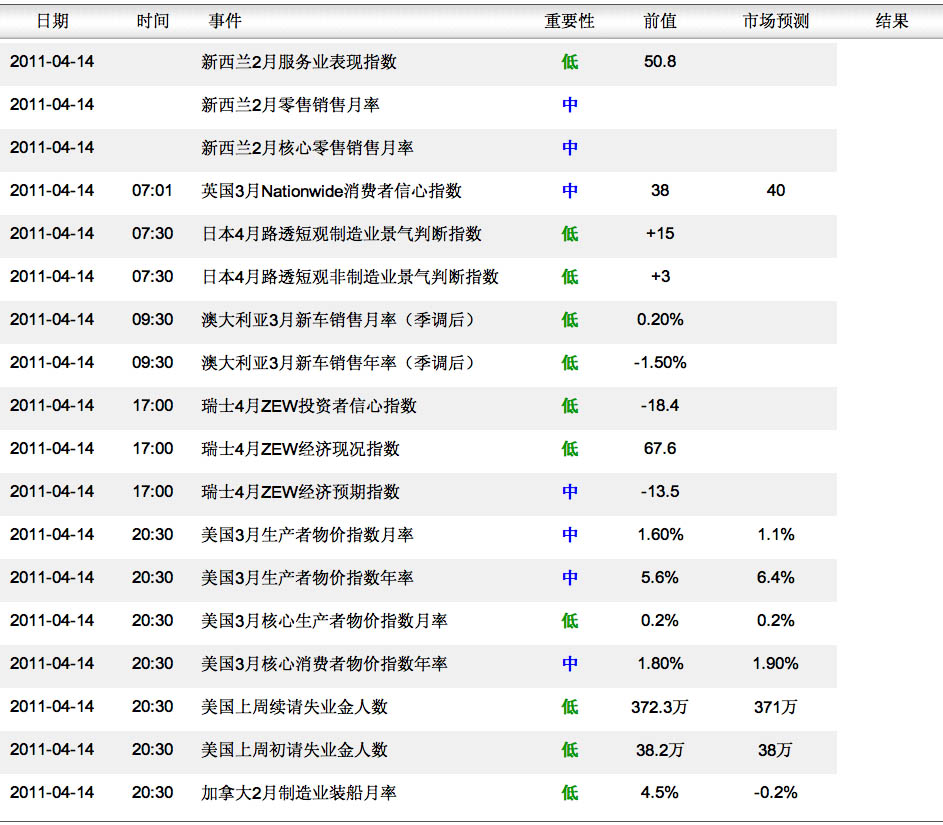Image resolution: width=943 pixels, height=825 pixels.
Task: Select 澳大利亚3月新车销售月率 event
Action: click(x=337, y=319)
